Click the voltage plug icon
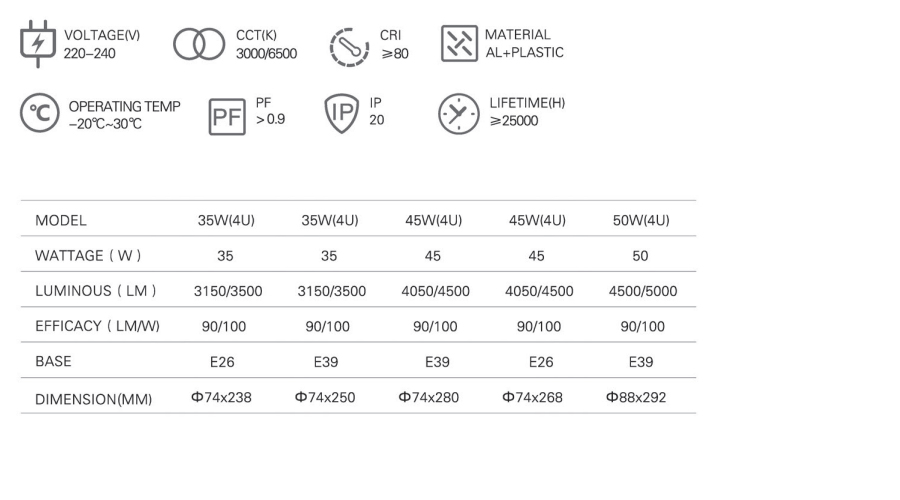Screen dimensions: 900x500 click(x=39, y=45)
